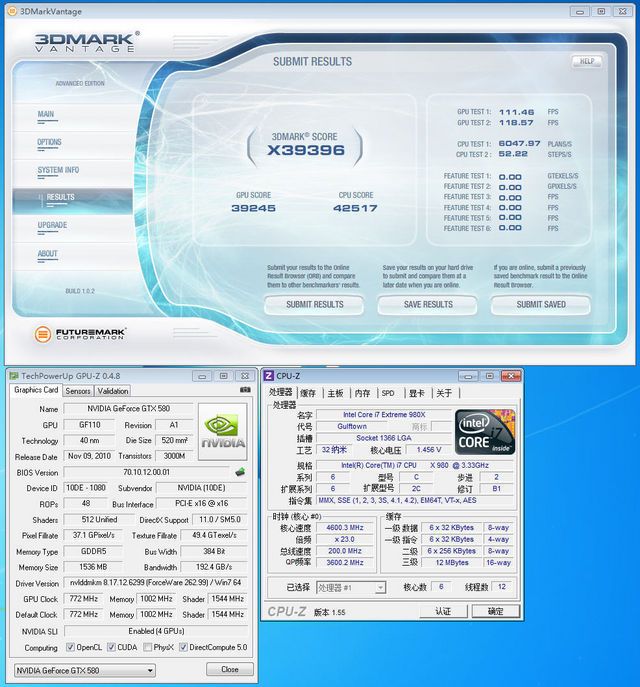
Task: Click the Driver Version field in GPU-Z
Action: click(x=155, y=583)
